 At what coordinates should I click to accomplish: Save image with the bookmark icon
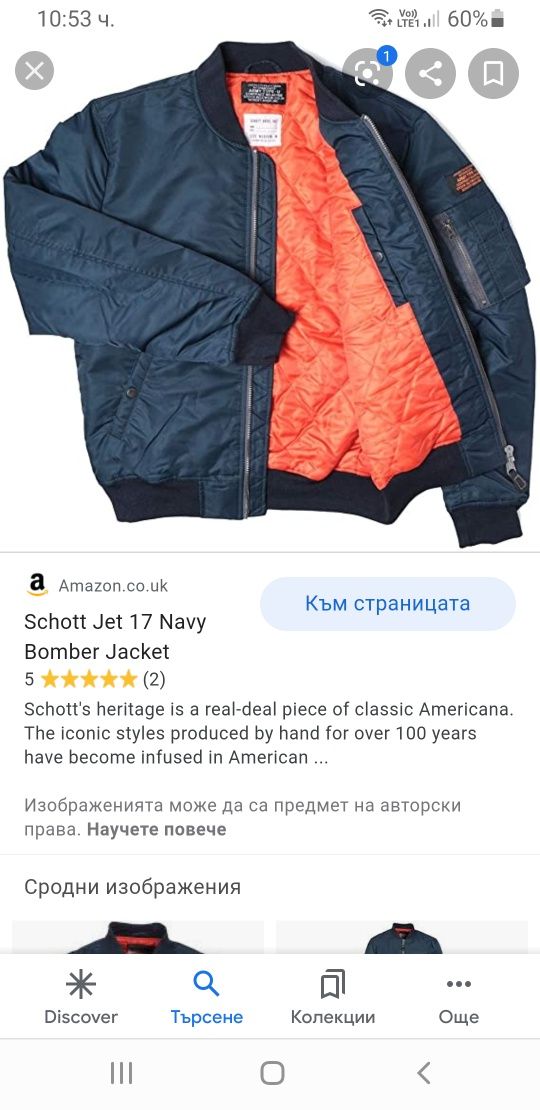[493, 73]
